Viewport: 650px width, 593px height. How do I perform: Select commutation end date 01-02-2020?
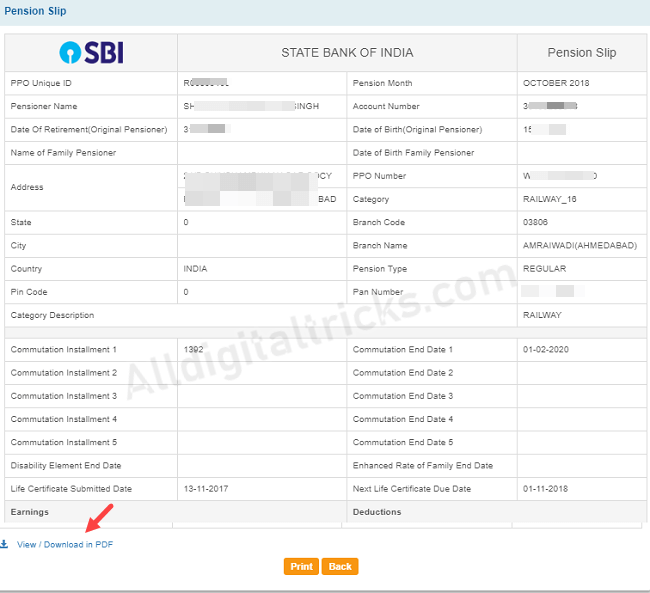coord(546,350)
